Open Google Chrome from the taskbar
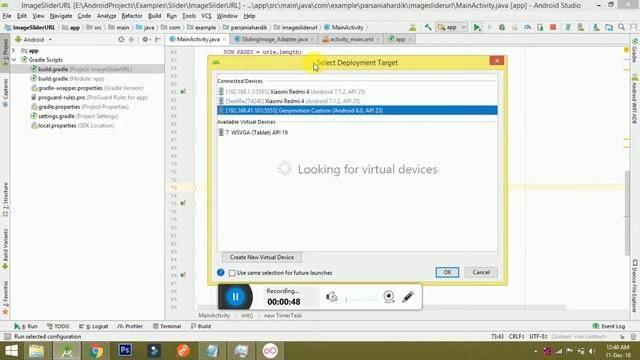640x360 pixels. point(96,350)
